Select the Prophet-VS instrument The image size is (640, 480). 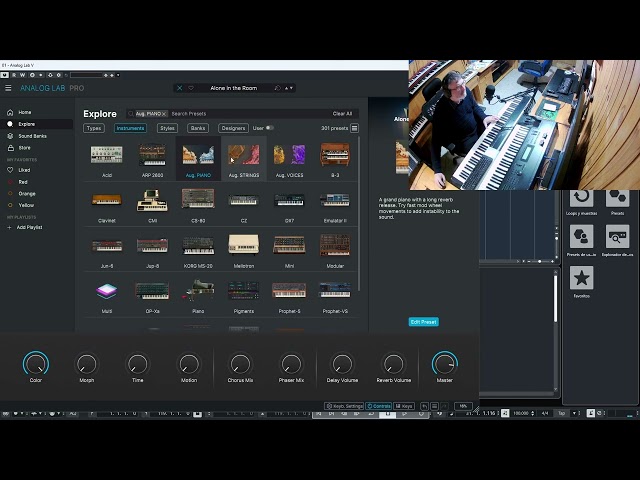[x=335, y=296]
